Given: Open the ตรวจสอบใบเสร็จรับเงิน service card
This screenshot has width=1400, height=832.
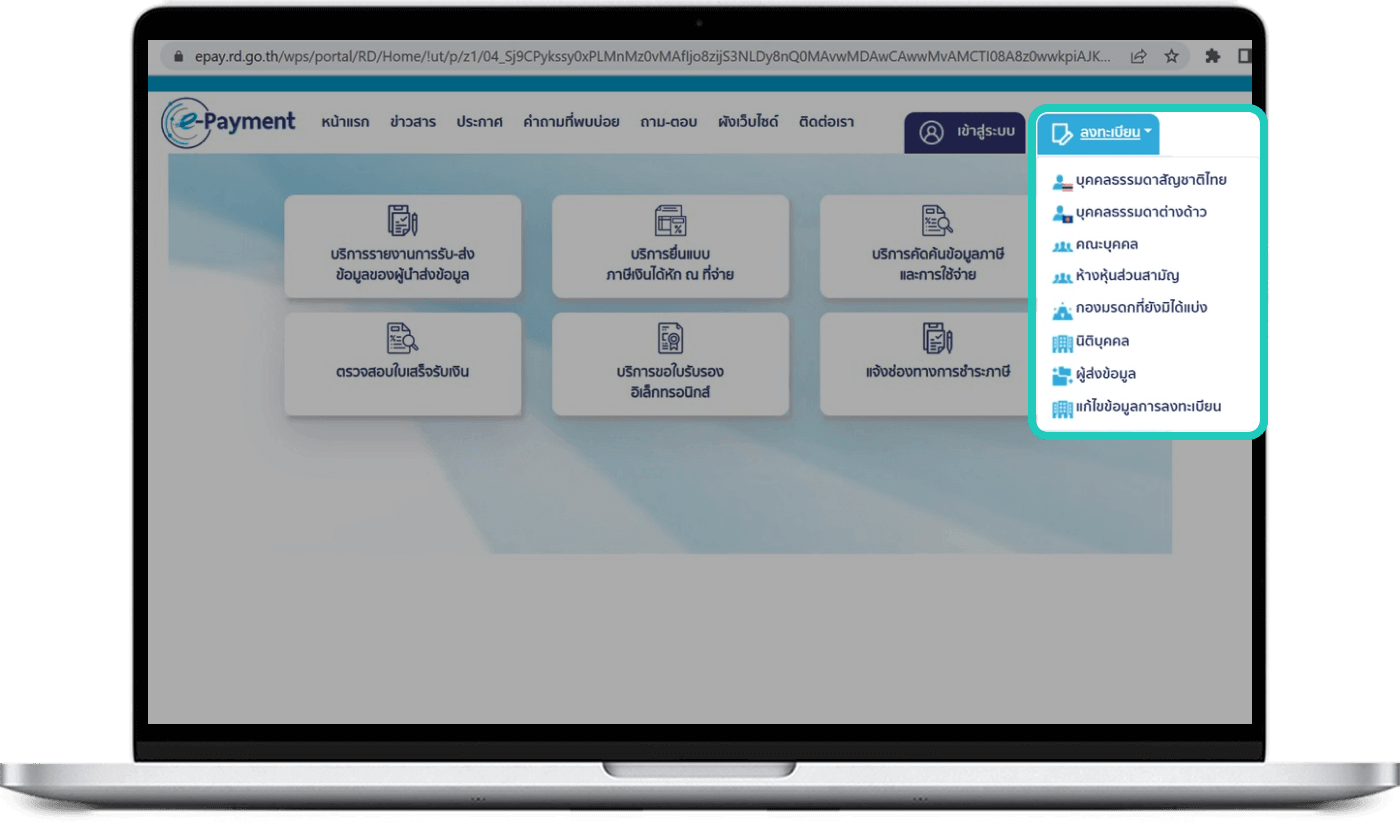Looking at the screenshot, I should click(403, 364).
